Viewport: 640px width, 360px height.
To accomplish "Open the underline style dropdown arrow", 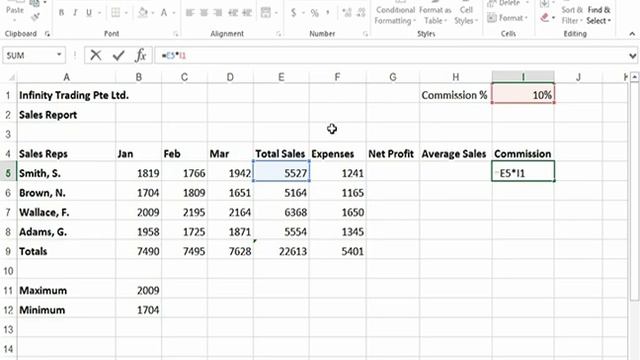I will tap(99, 13).
